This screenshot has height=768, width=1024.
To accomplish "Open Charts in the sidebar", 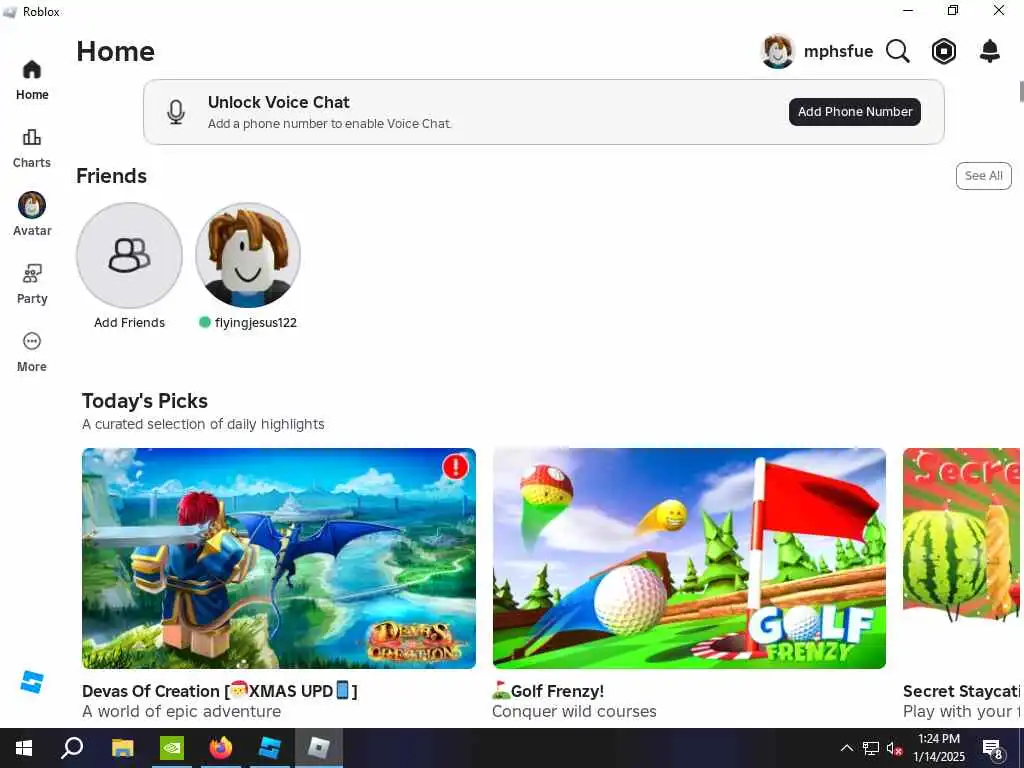I will 32,148.
